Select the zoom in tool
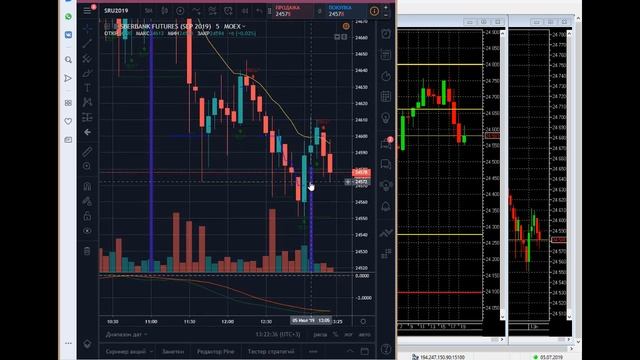The image size is (640, 360). 87,166
